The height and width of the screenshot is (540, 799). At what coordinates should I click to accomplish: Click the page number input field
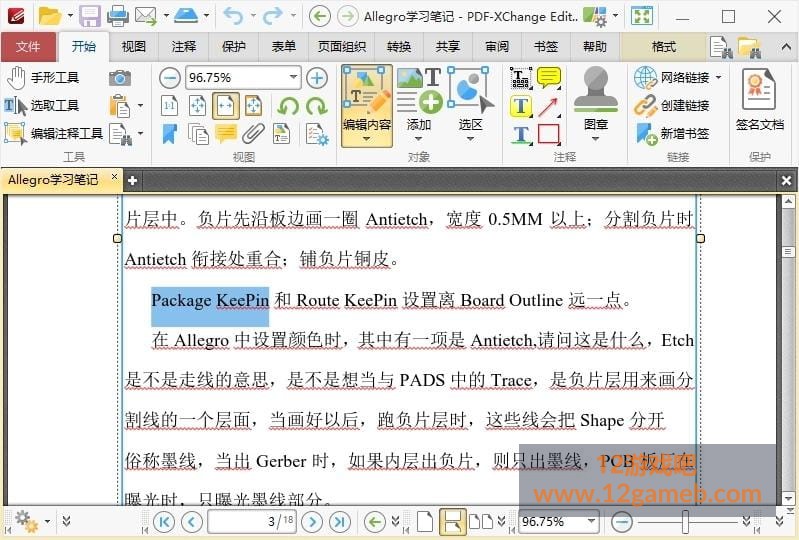point(252,521)
